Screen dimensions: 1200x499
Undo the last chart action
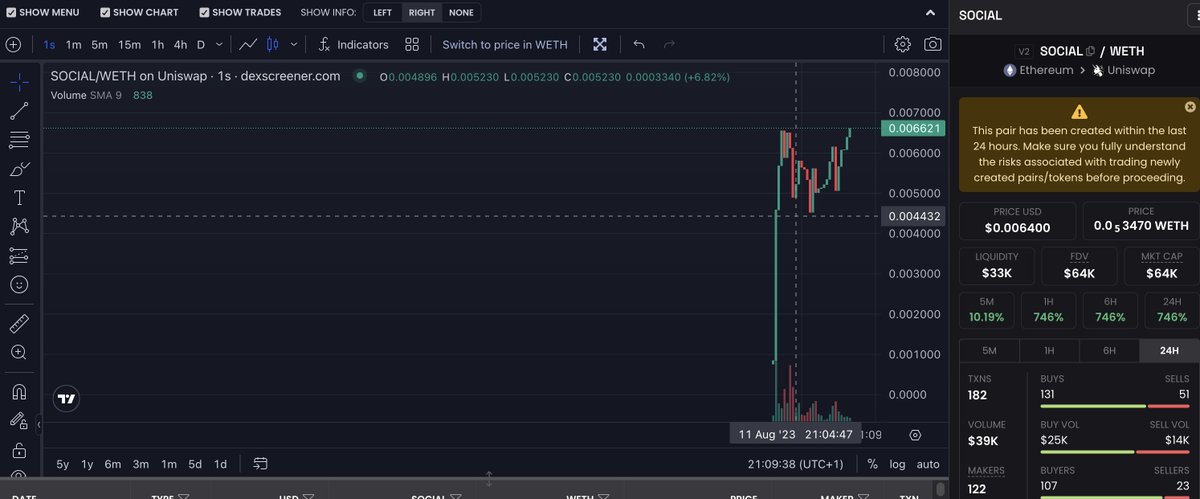(640, 45)
